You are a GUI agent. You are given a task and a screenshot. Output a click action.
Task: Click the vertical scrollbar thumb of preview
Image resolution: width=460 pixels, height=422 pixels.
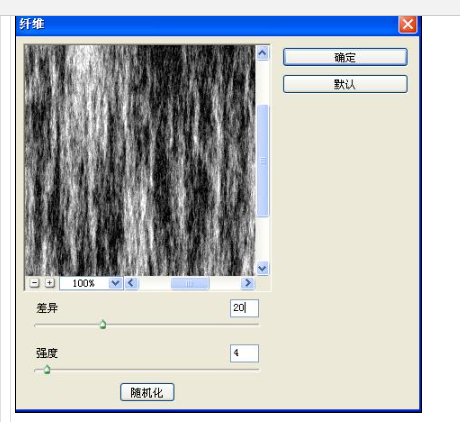click(263, 161)
